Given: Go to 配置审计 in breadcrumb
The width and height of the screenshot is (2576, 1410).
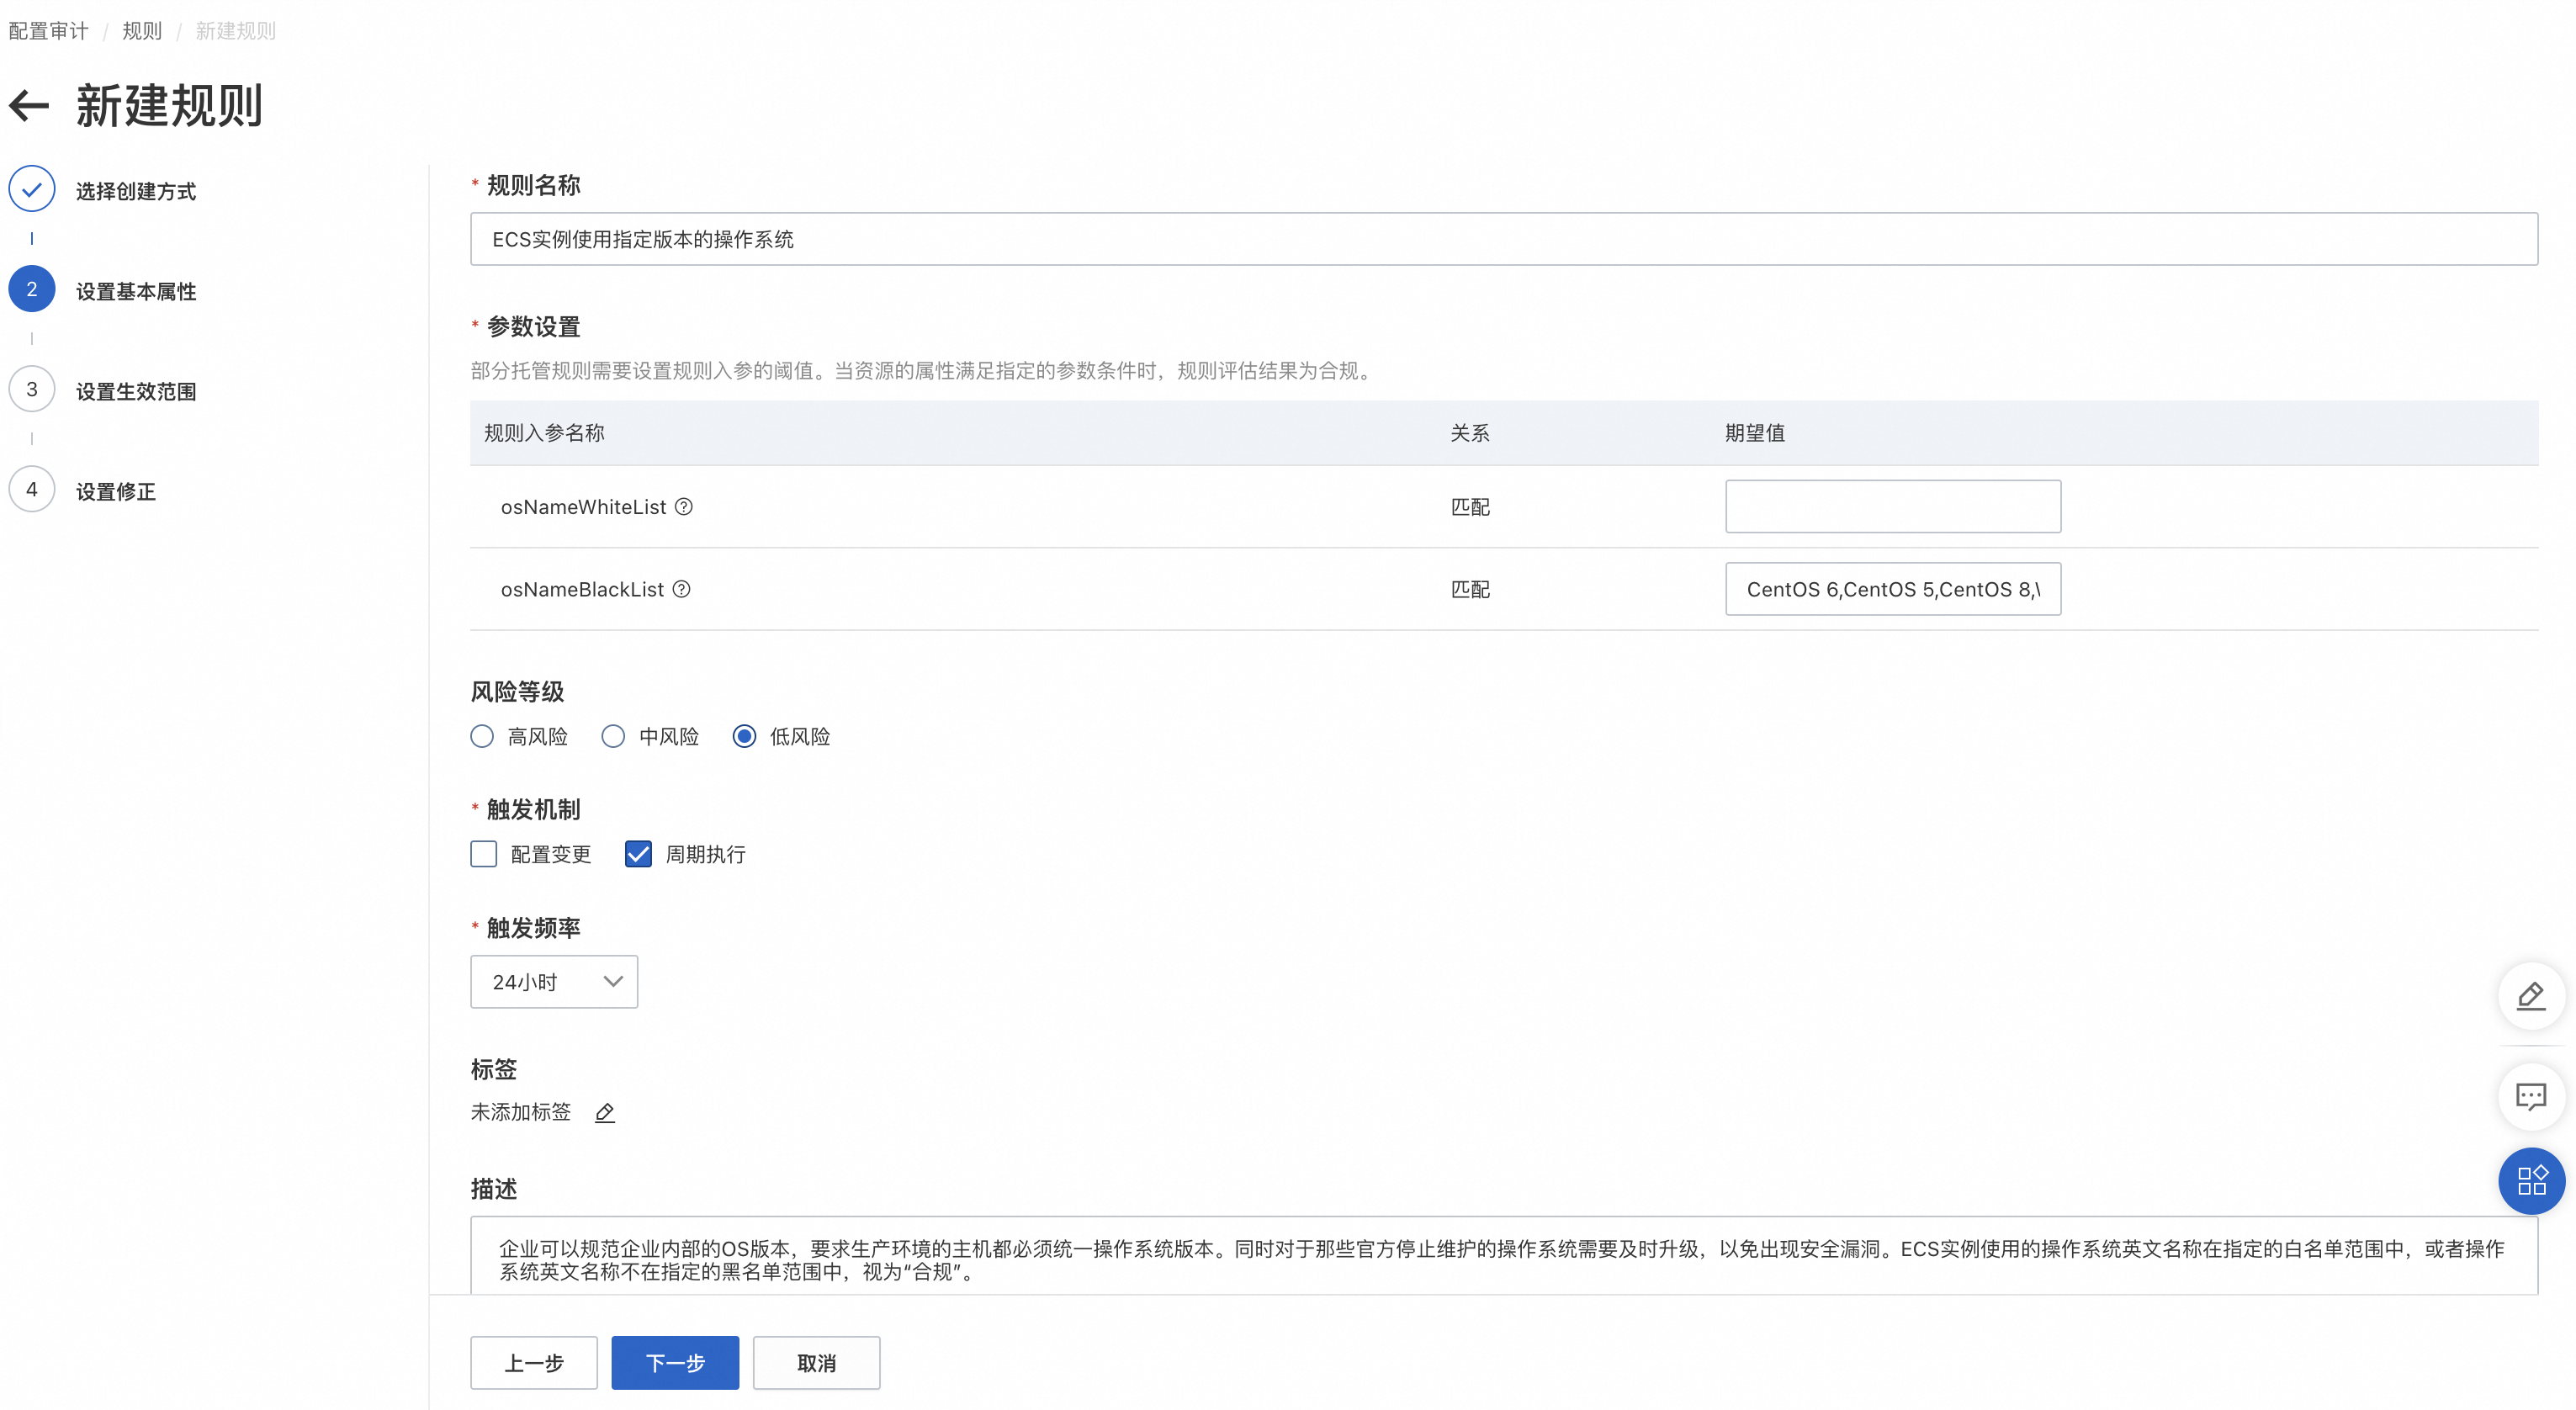Looking at the screenshot, I should click(x=48, y=31).
